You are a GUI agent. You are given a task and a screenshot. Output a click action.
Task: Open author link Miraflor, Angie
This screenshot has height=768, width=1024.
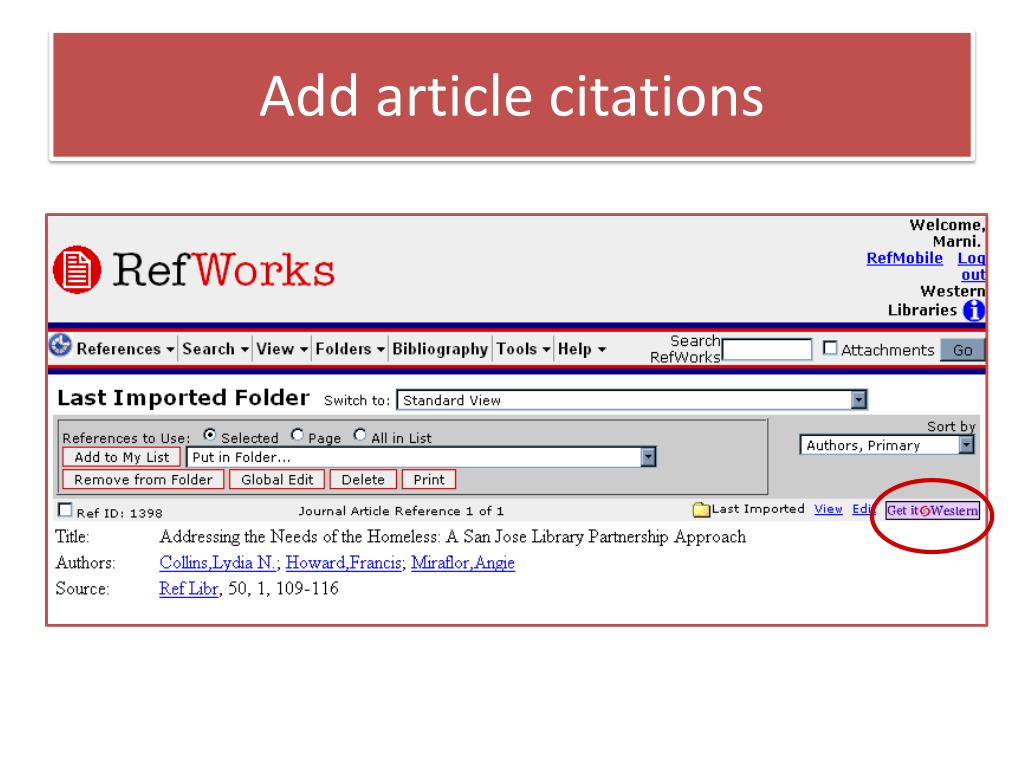click(x=462, y=562)
